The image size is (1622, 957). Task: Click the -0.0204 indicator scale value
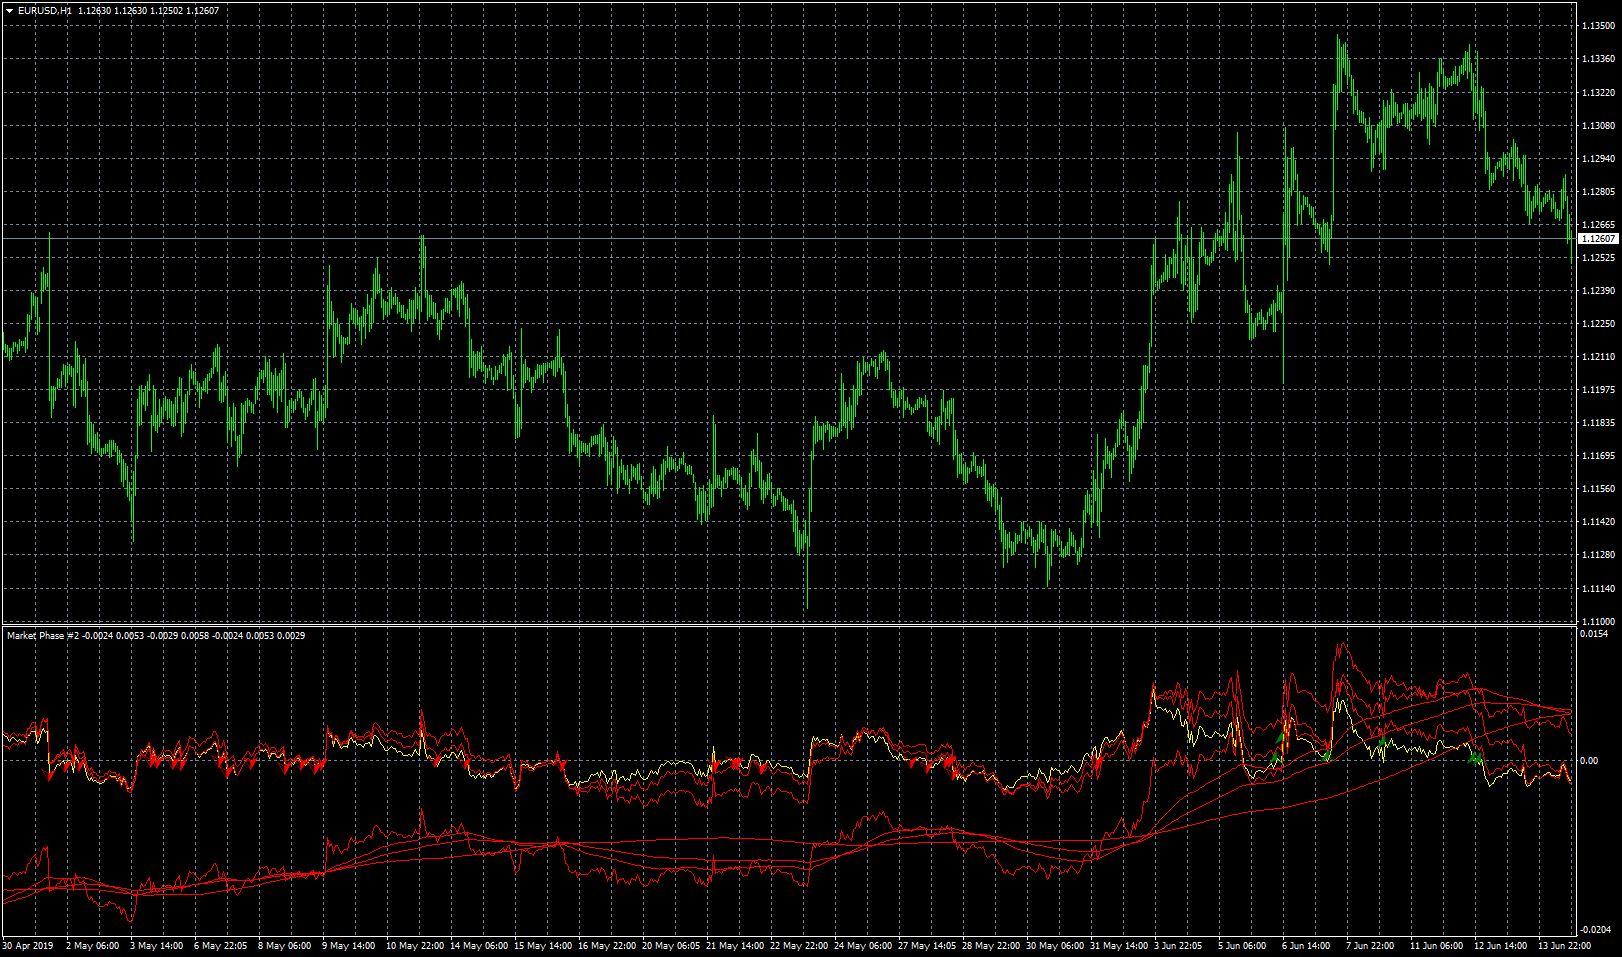1596,930
